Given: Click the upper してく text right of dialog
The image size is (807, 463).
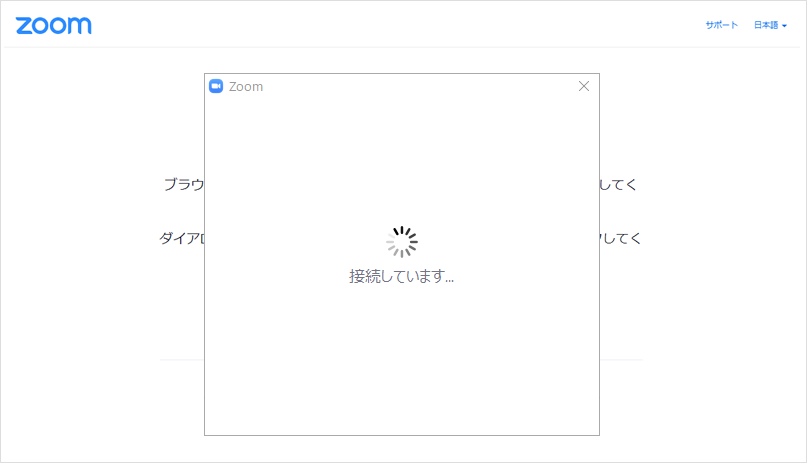Looking at the screenshot, I should coord(618,184).
